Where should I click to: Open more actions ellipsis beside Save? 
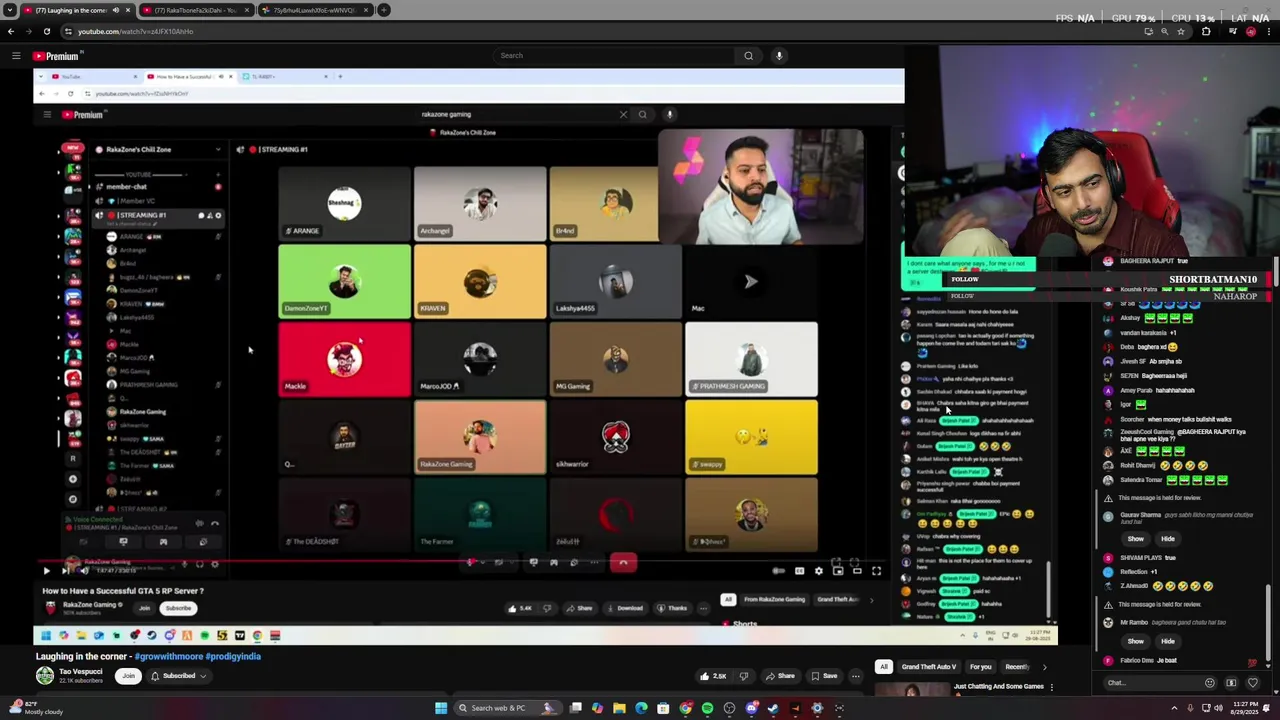point(855,676)
